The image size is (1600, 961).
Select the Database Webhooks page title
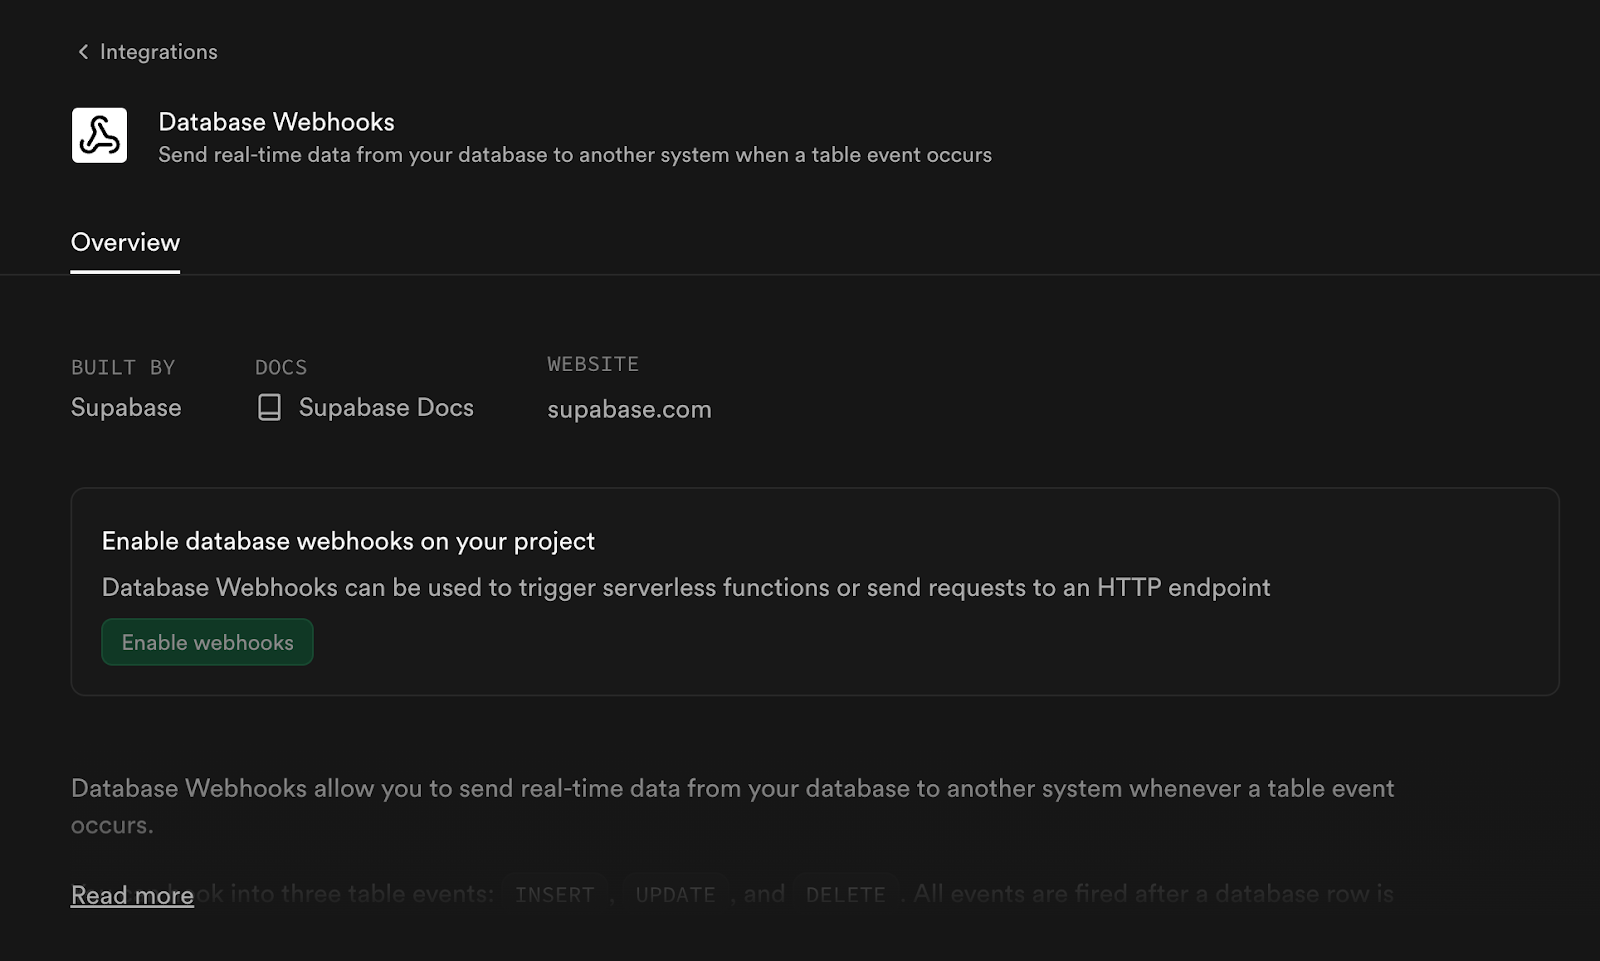click(x=276, y=122)
